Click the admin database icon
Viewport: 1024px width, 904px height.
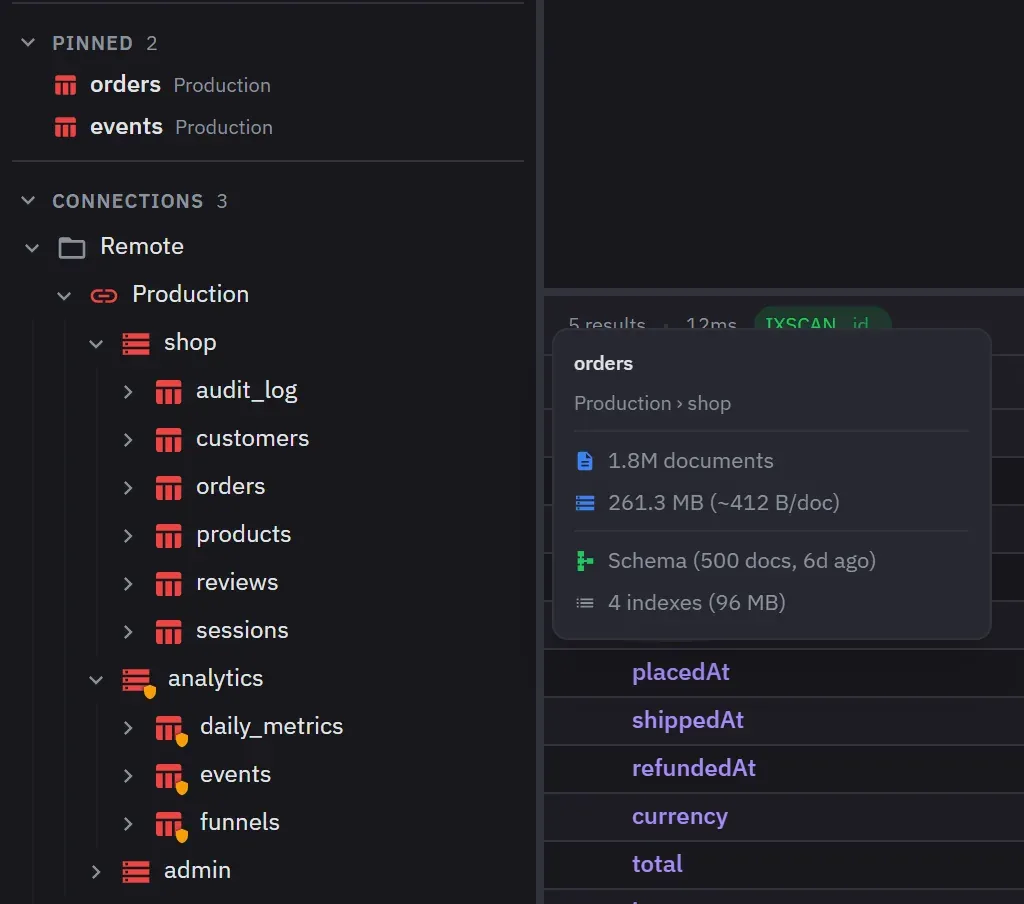[x=136, y=871]
